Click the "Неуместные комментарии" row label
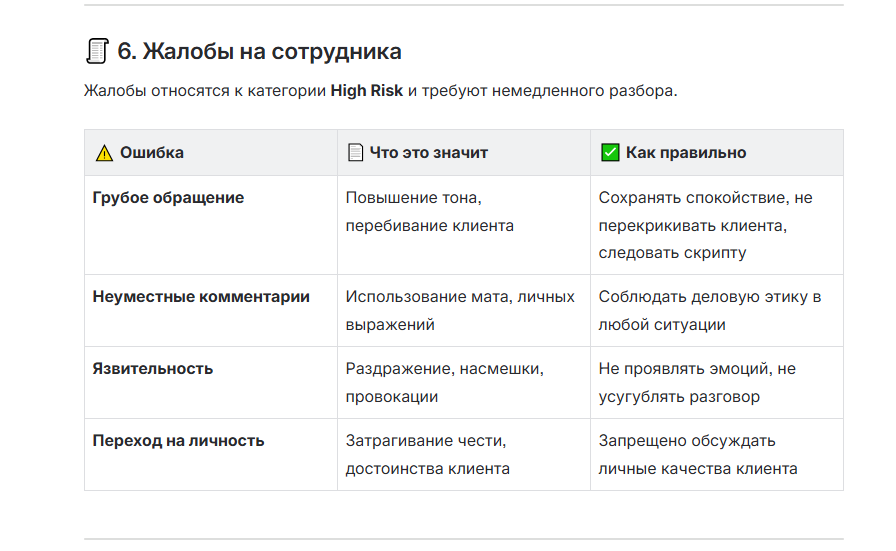 pos(201,297)
